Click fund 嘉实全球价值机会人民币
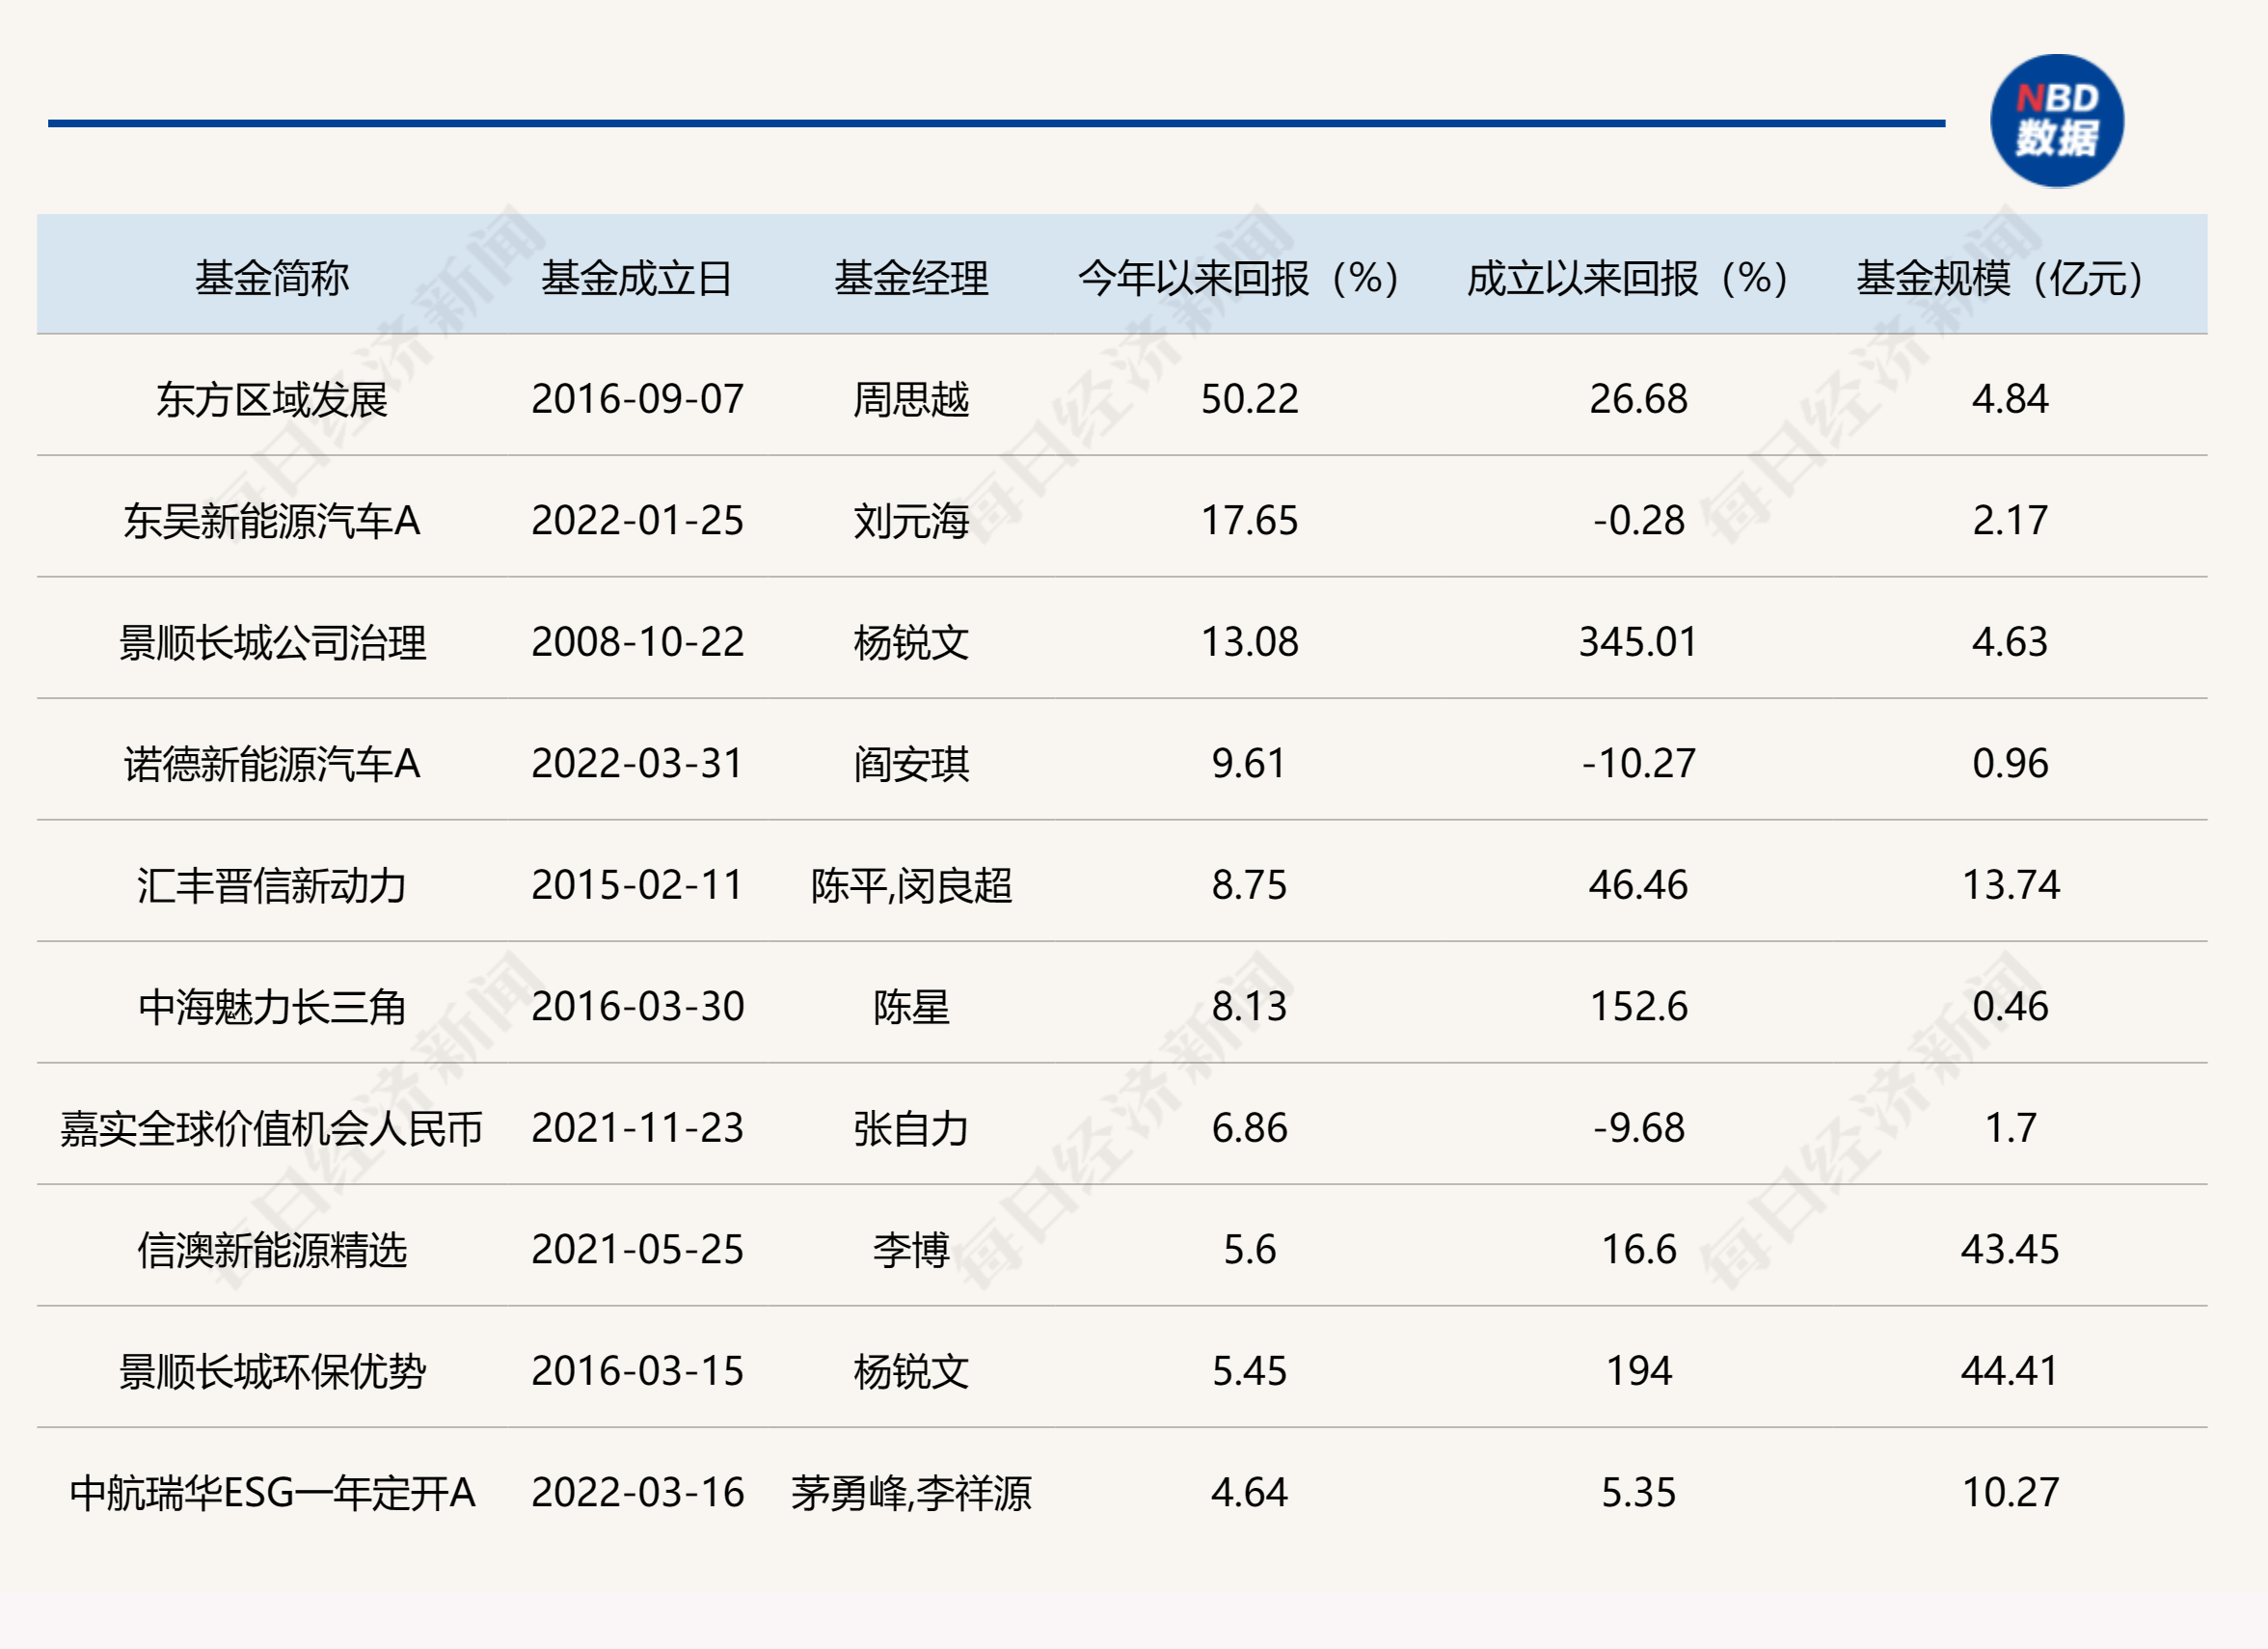 (272, 1128)
